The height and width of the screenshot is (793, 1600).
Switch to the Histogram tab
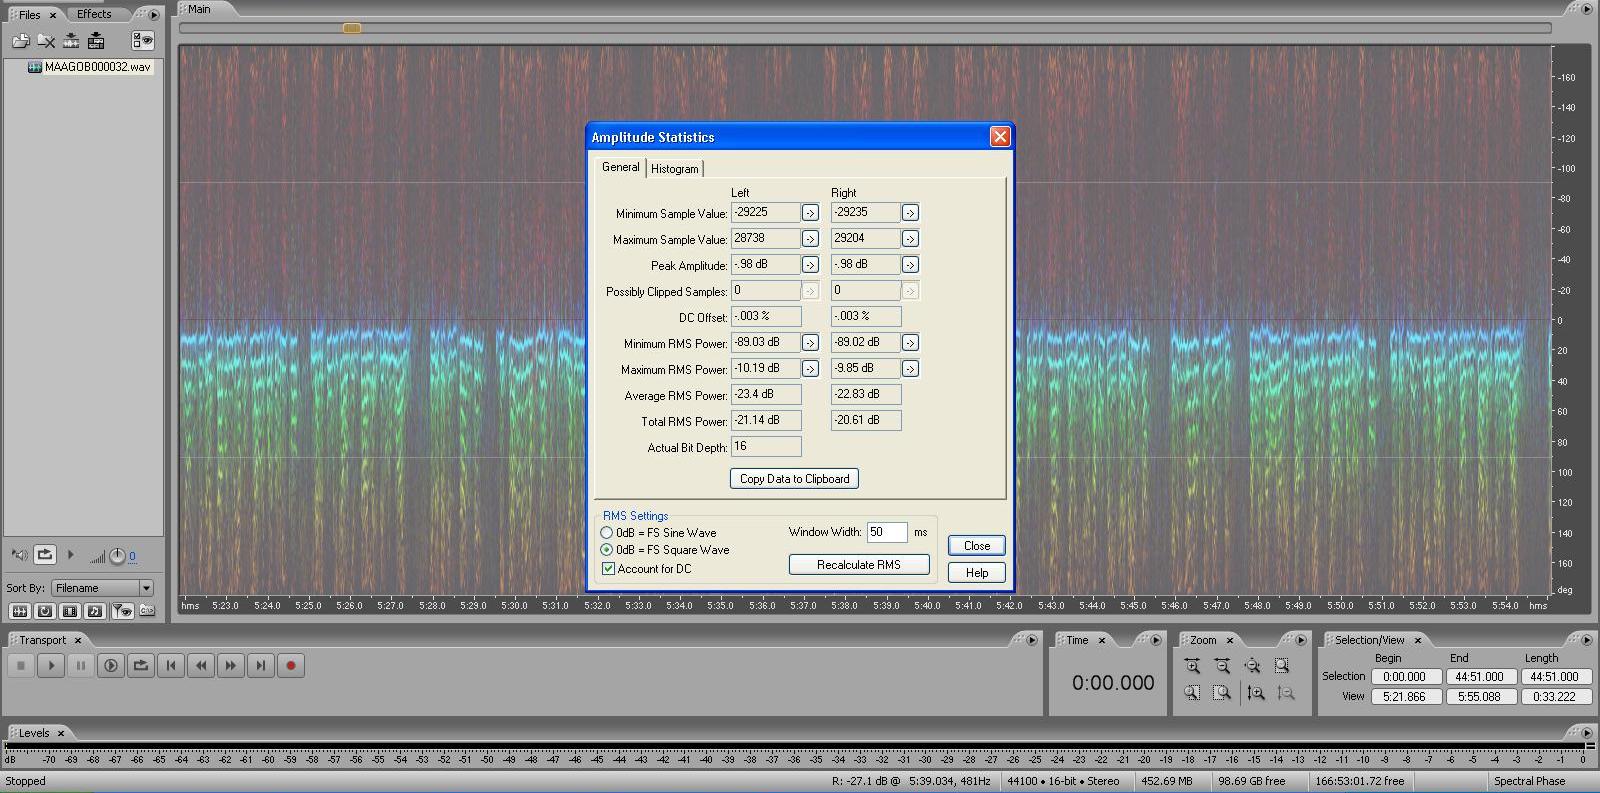tap(675, 169)
